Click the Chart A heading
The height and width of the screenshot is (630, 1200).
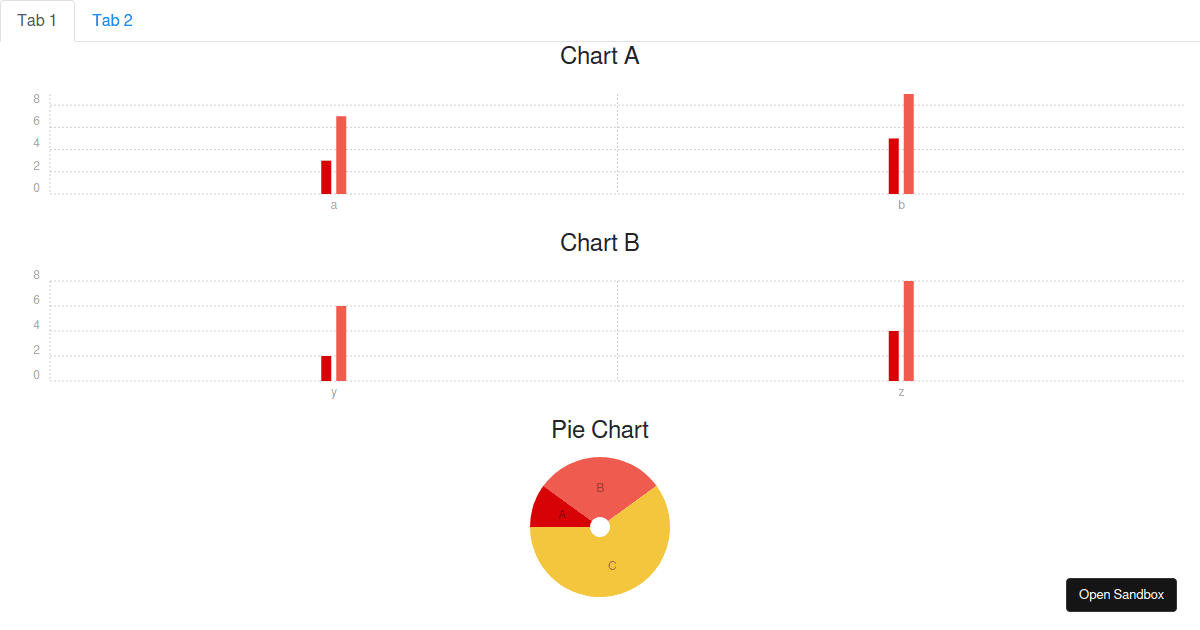tap(600, 56)
